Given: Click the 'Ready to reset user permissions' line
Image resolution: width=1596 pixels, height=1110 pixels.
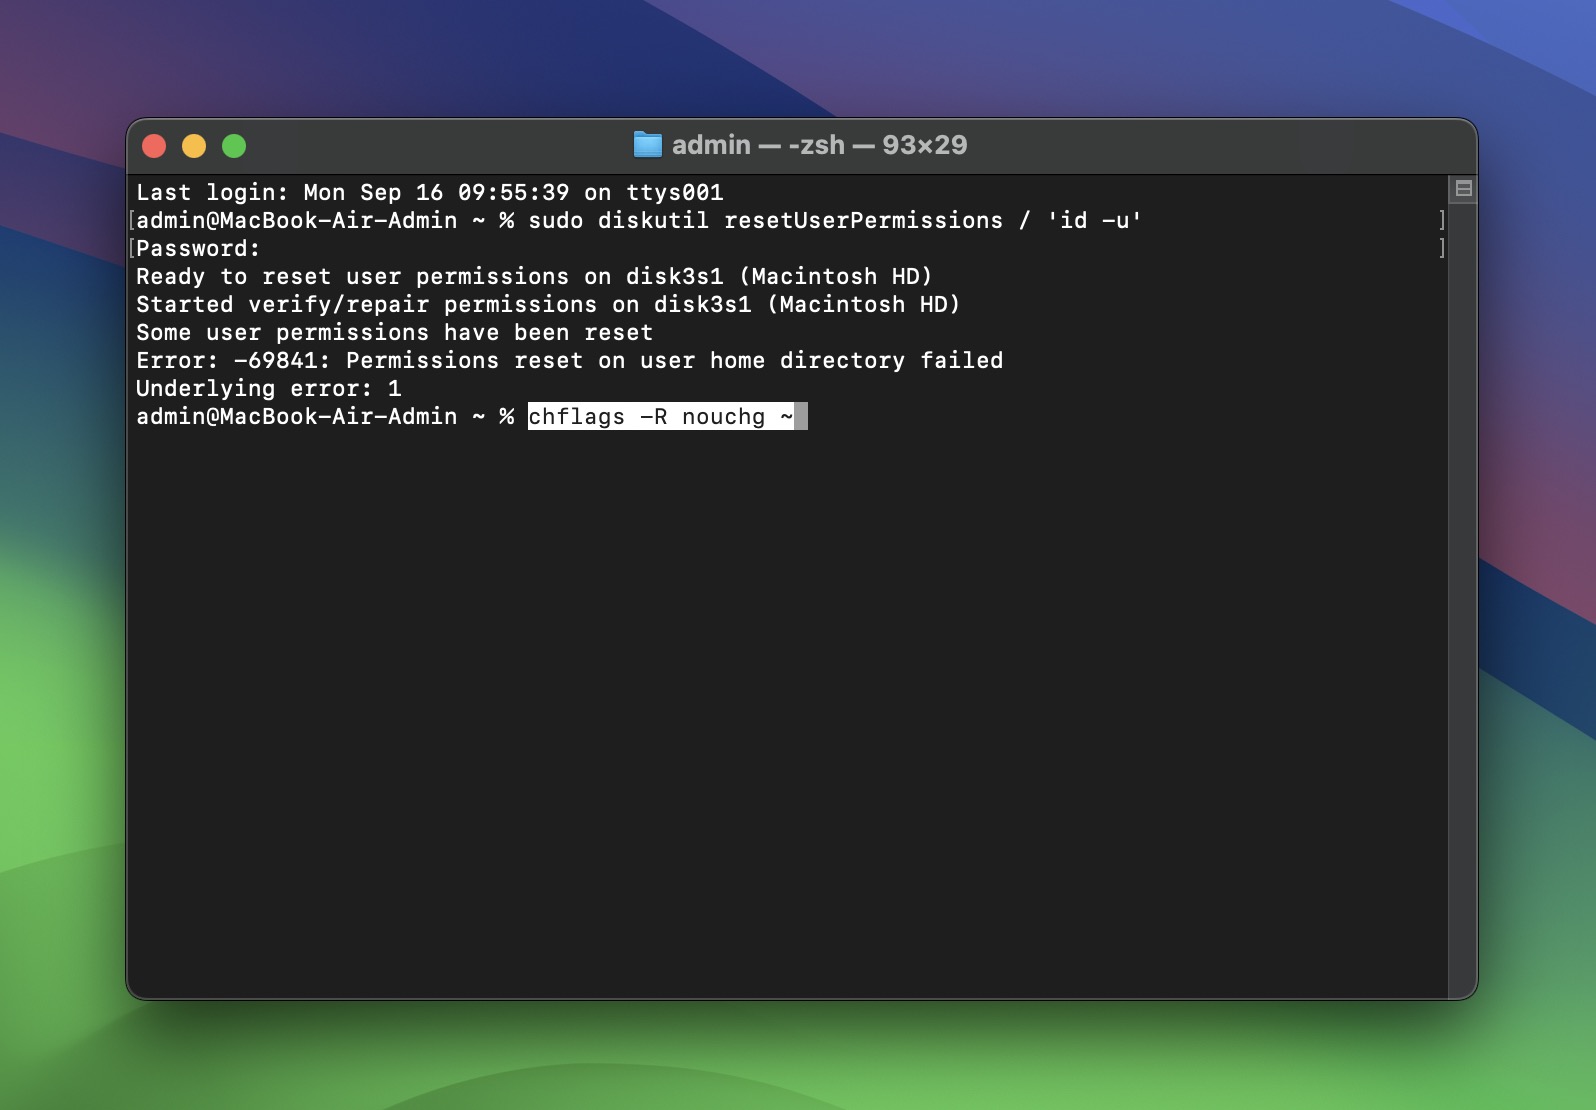Looking at the screenshot, I should (534, 276).
